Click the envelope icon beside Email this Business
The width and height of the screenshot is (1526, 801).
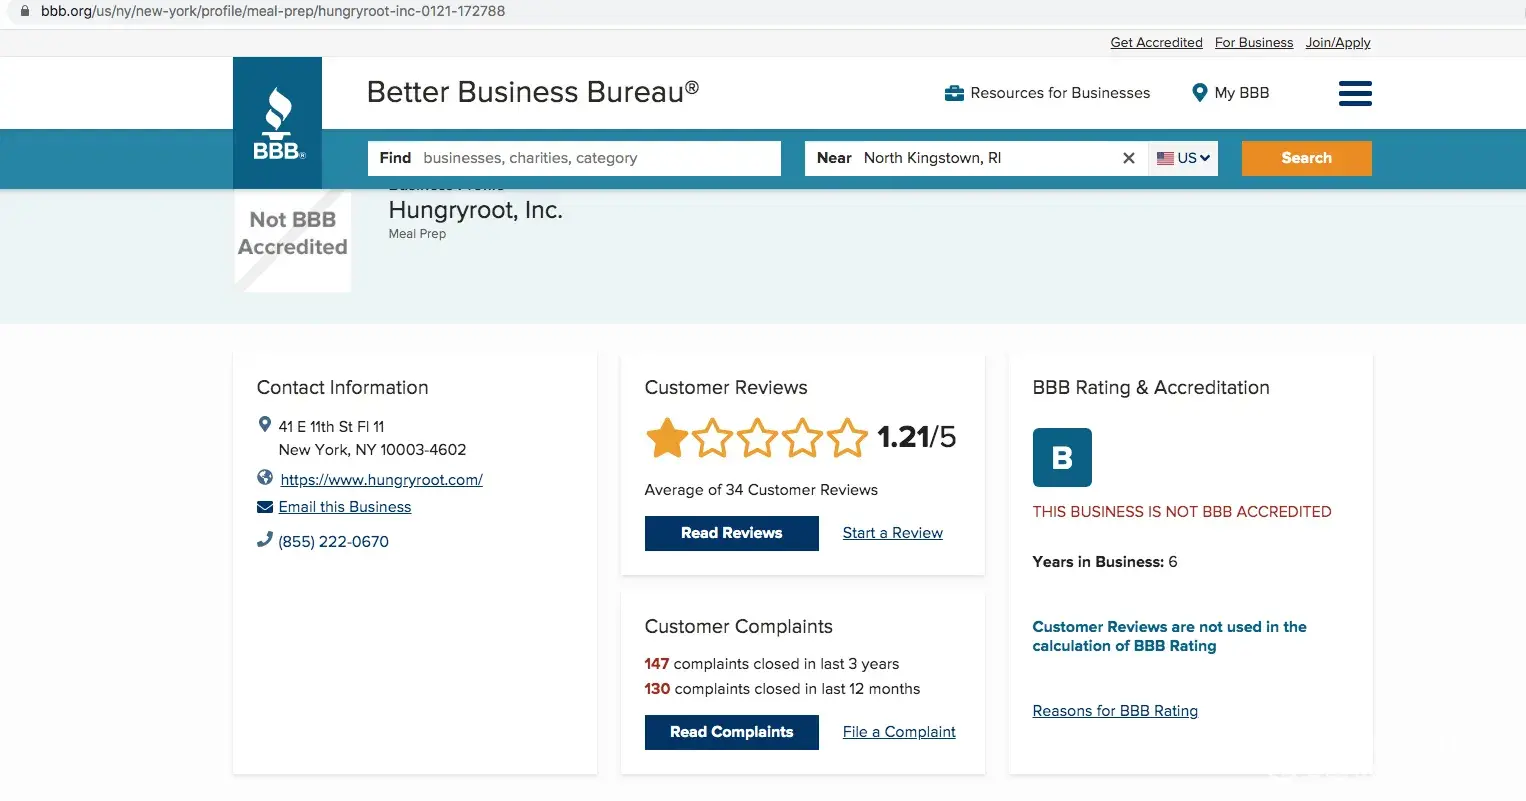[x=265, y=507]
